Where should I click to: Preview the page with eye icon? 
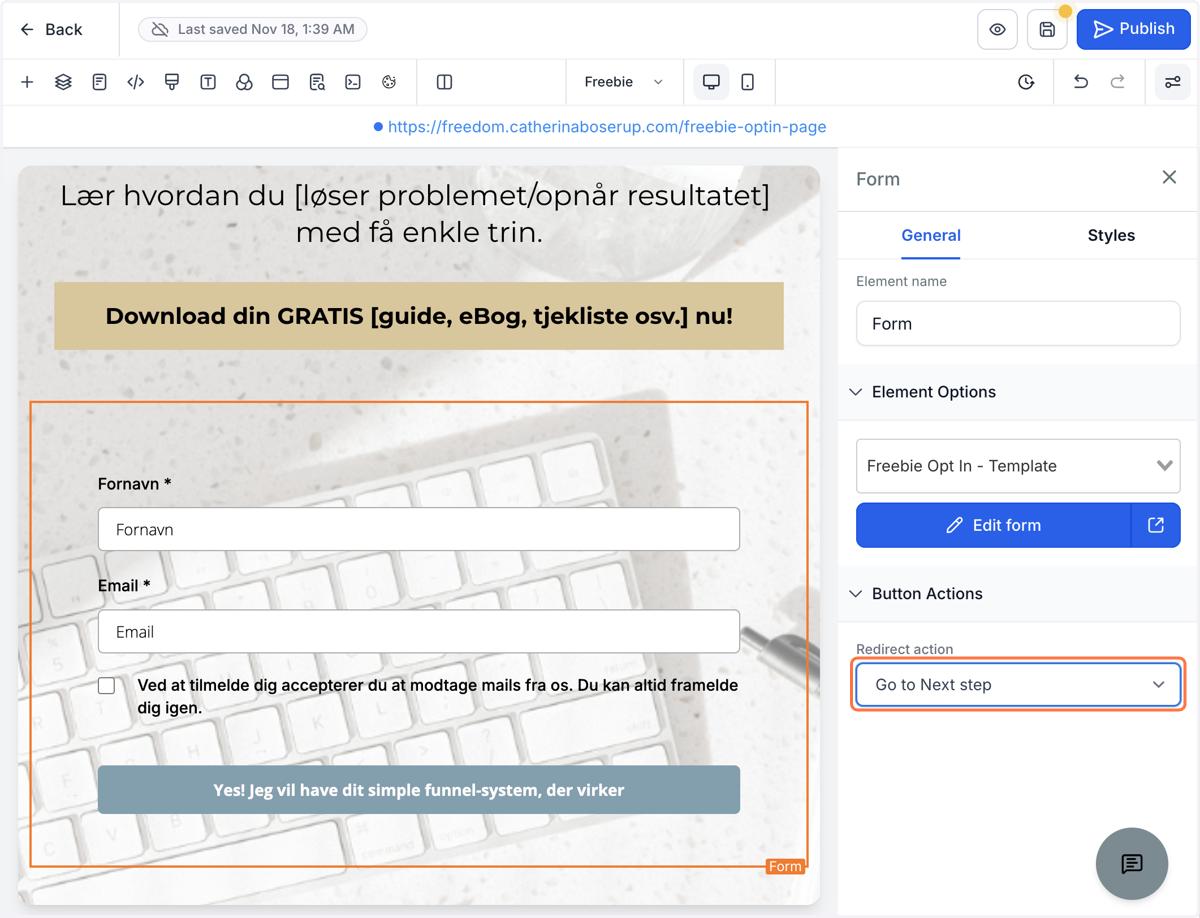[997, 30]
